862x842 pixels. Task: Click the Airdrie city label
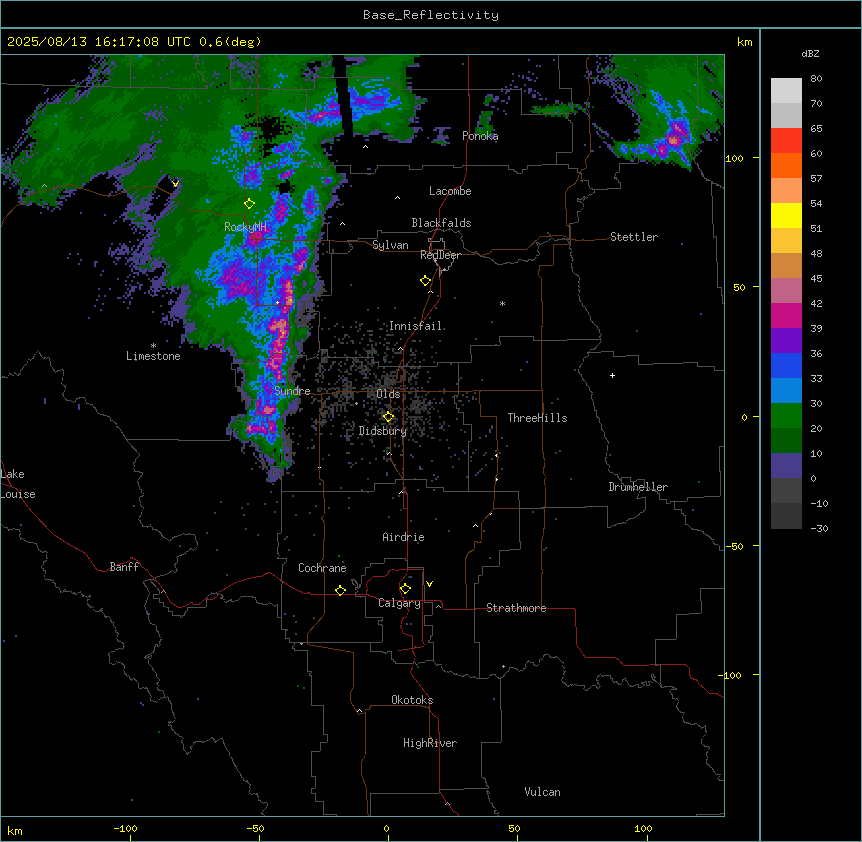(x=404, y=537)
